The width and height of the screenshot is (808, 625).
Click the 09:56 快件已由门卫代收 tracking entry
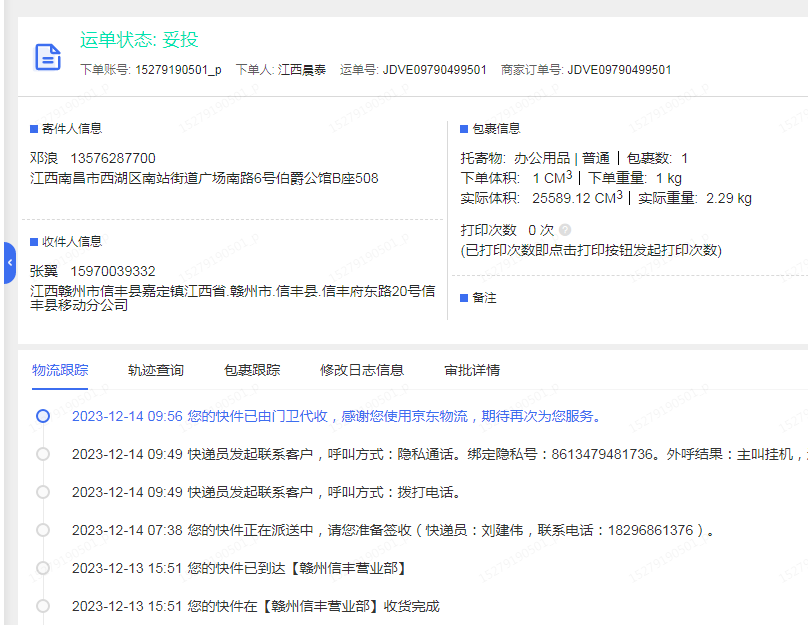click(x=338, y=416)
